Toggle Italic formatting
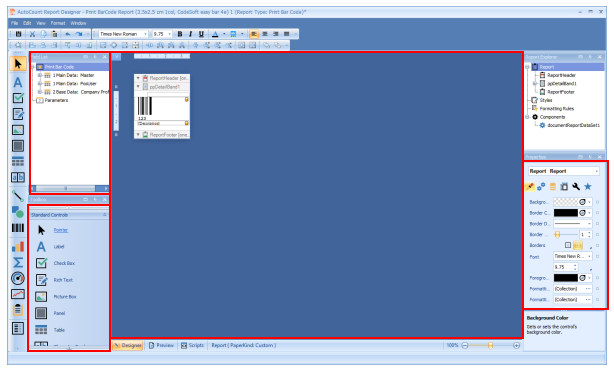Image resolution: width=614 pixels, height=374 pixels. click(x=190, y=34)
